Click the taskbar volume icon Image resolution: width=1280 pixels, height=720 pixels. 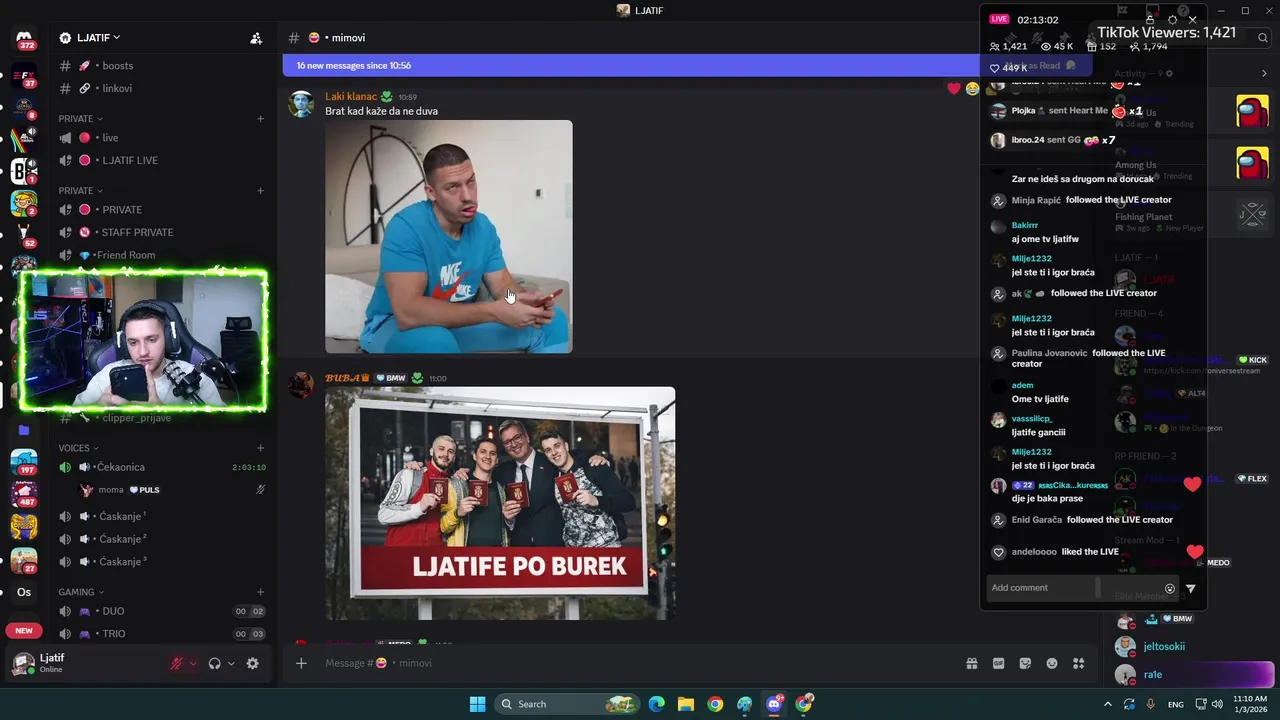[x=1217, y=704]
